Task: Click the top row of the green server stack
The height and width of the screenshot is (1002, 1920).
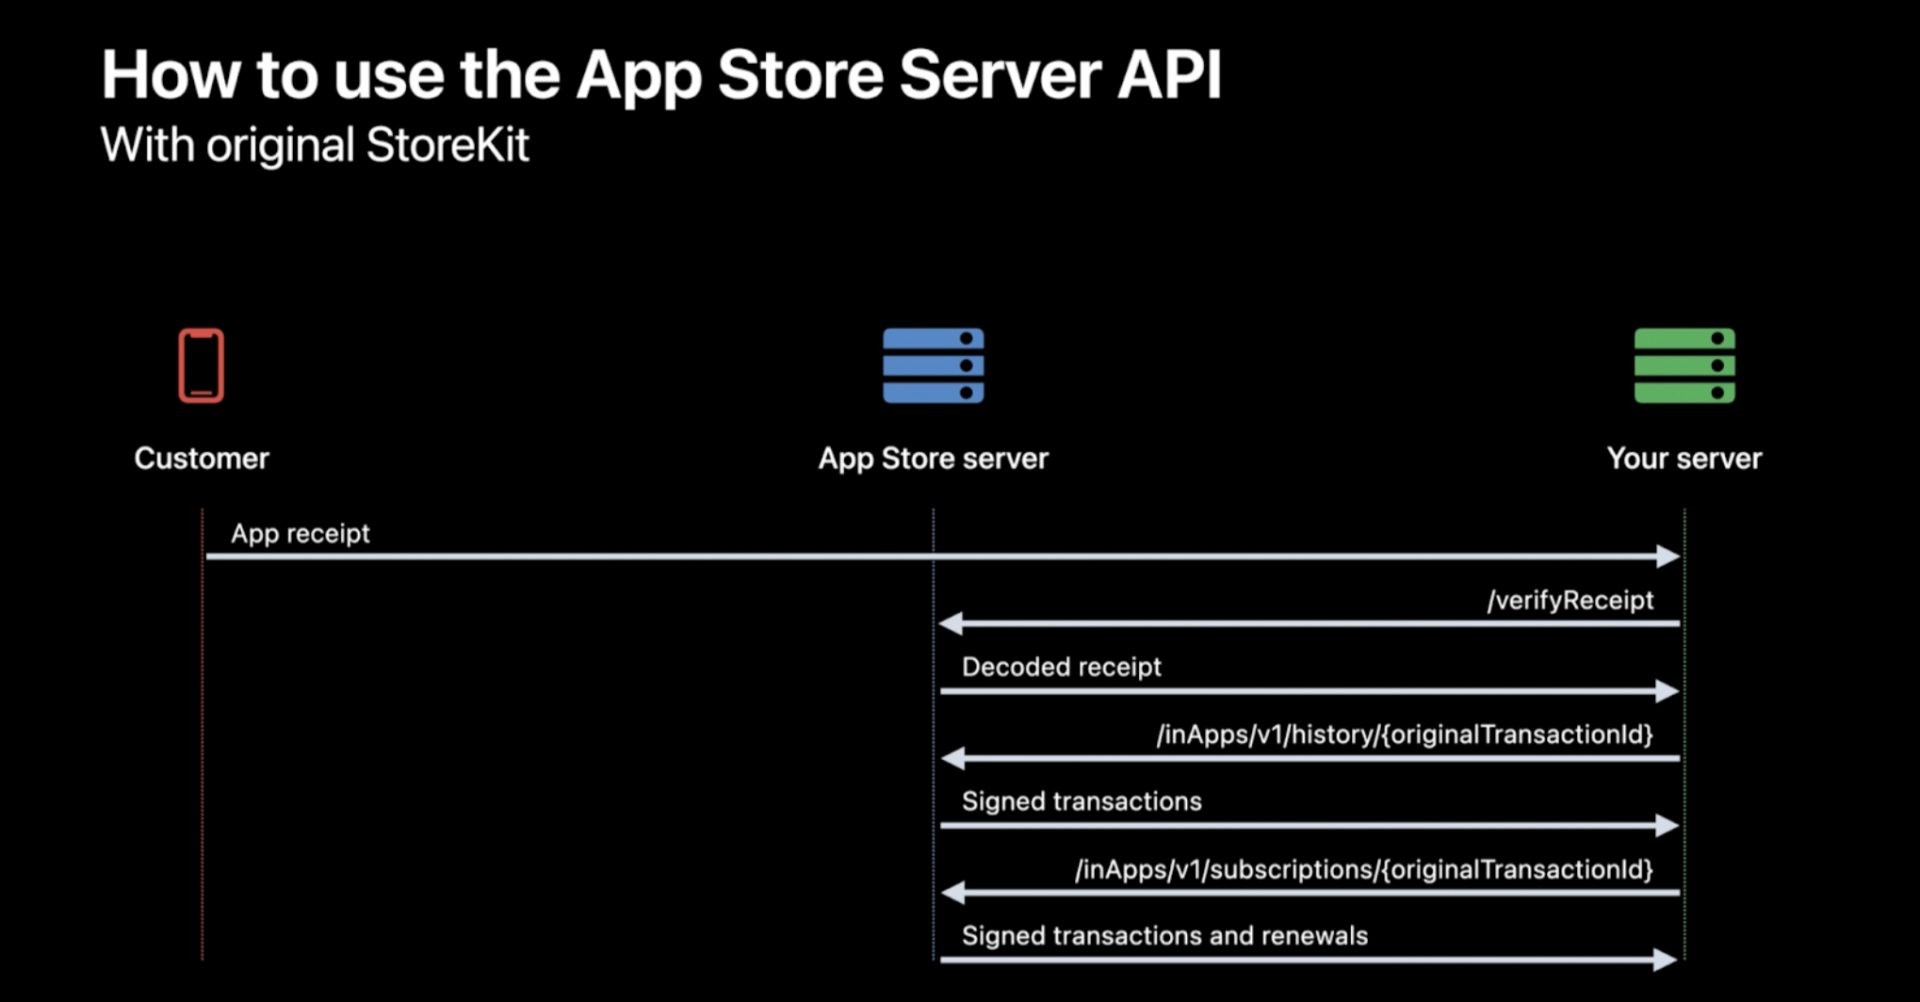Action: point(1683,337)
